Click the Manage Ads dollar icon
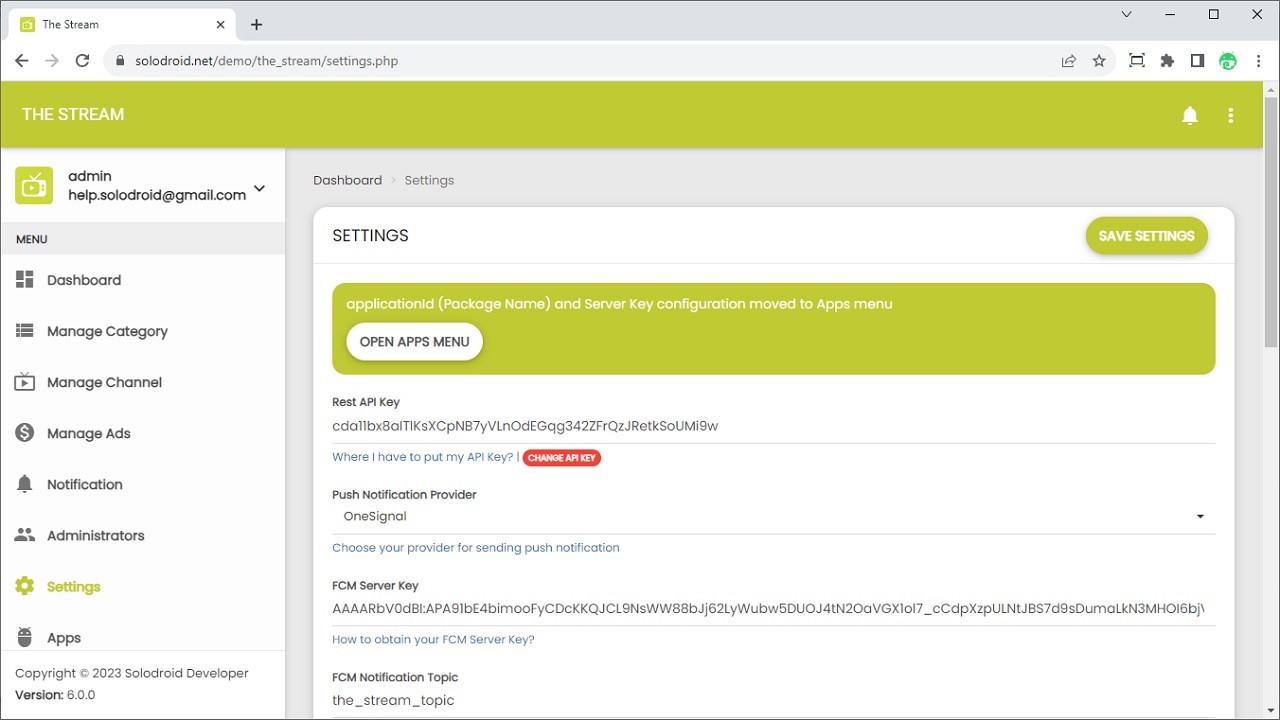1280x720 pixels. point(25,433)
